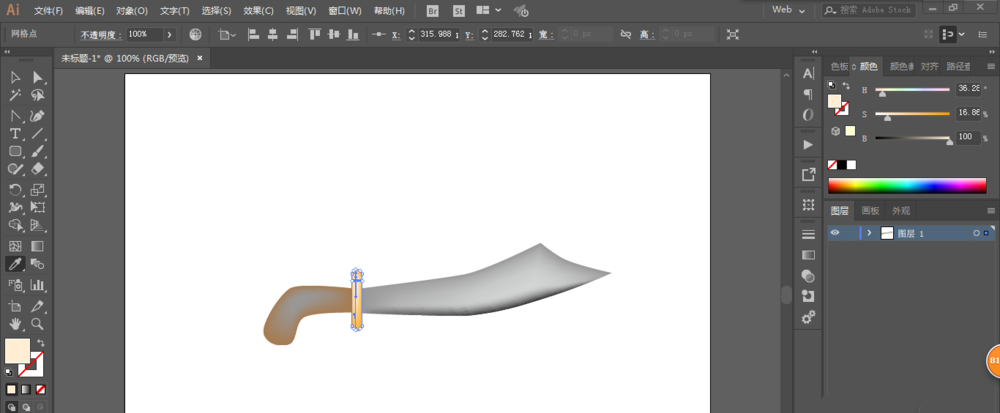
Task: Select the Direct Selection arrow tool
Action: tap(38, 77)
